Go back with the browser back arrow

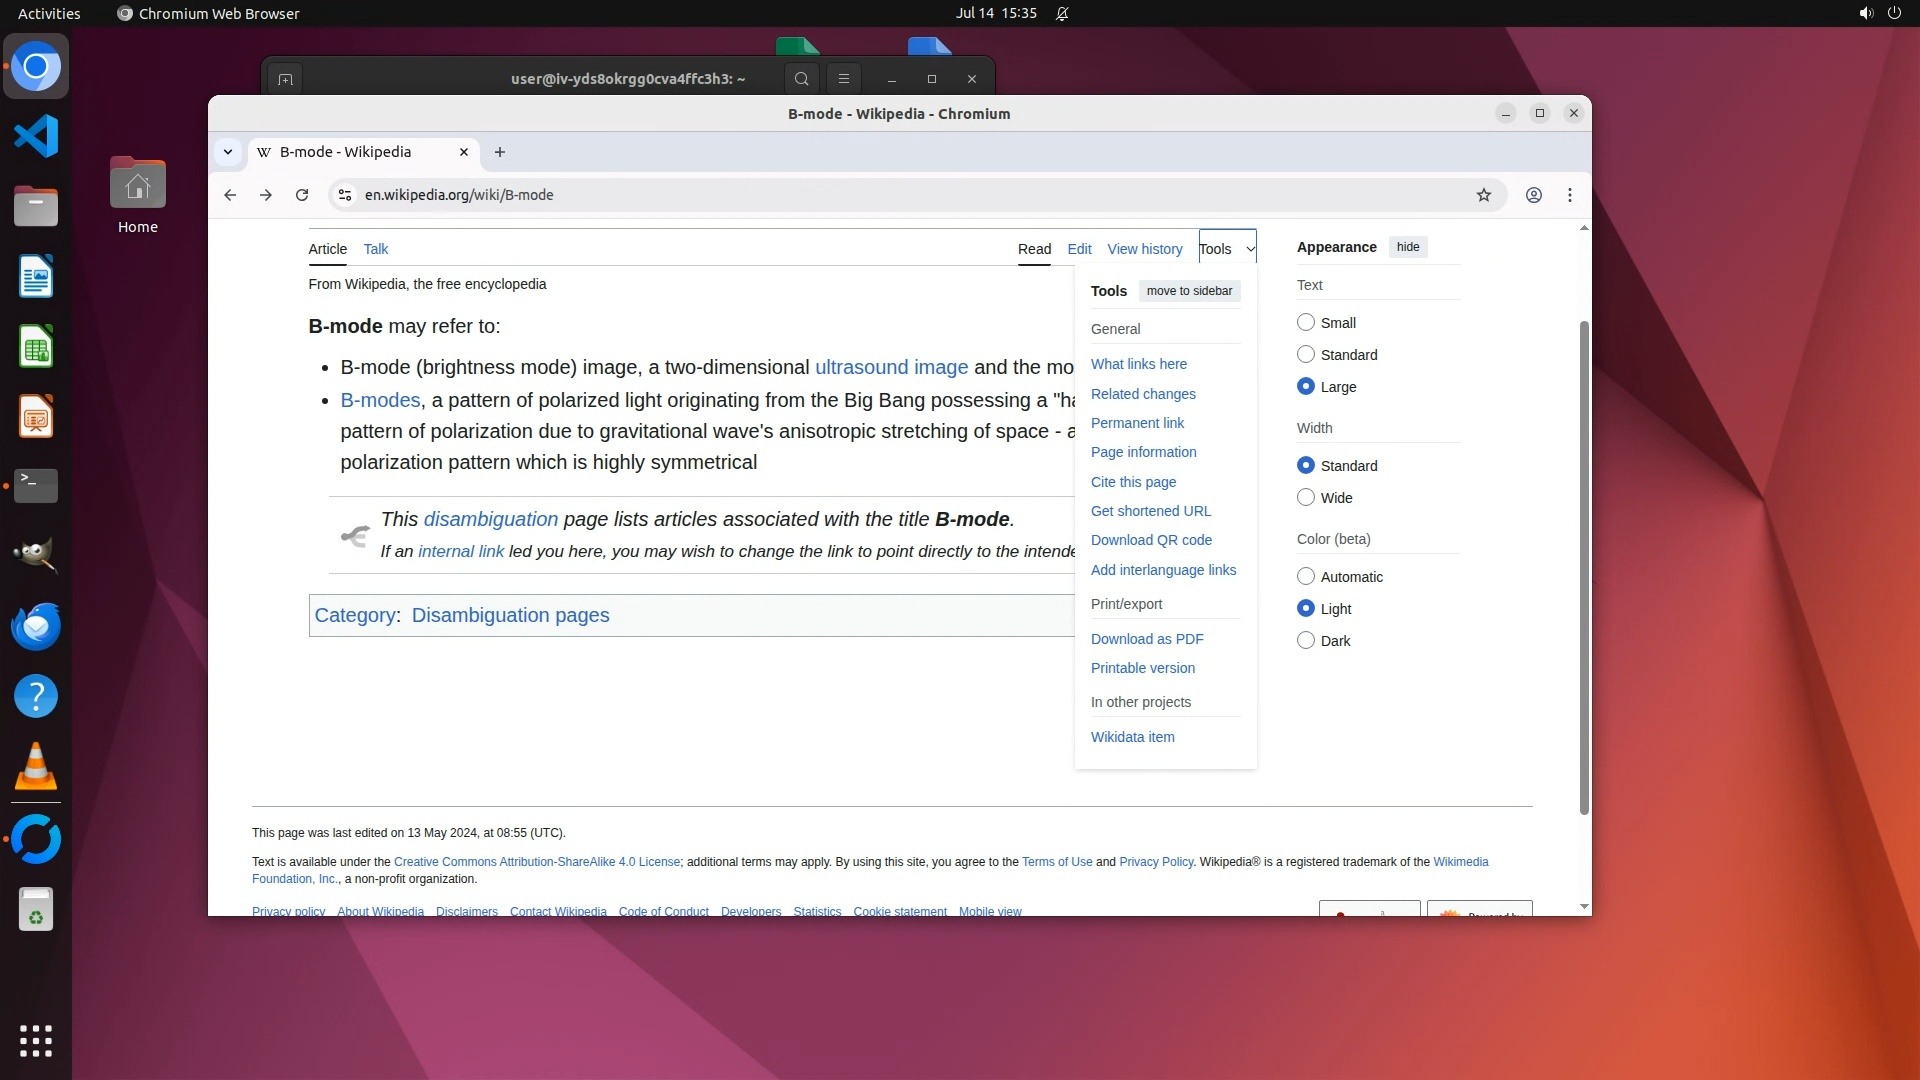point(230,195)
